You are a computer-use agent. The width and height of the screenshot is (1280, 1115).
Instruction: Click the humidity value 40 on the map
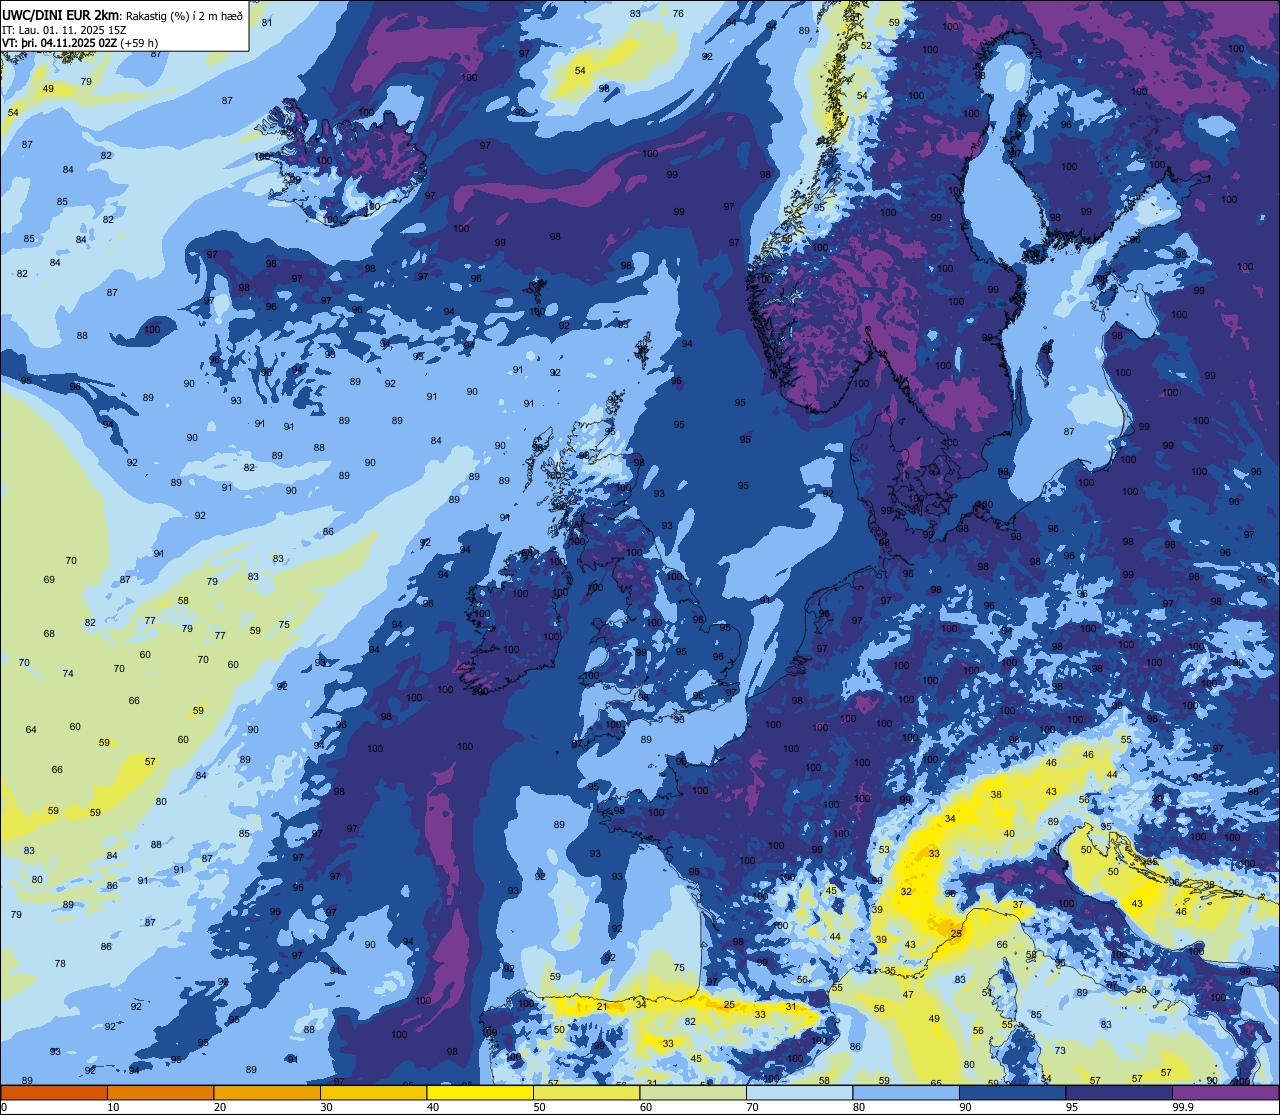coord(1009,833)
